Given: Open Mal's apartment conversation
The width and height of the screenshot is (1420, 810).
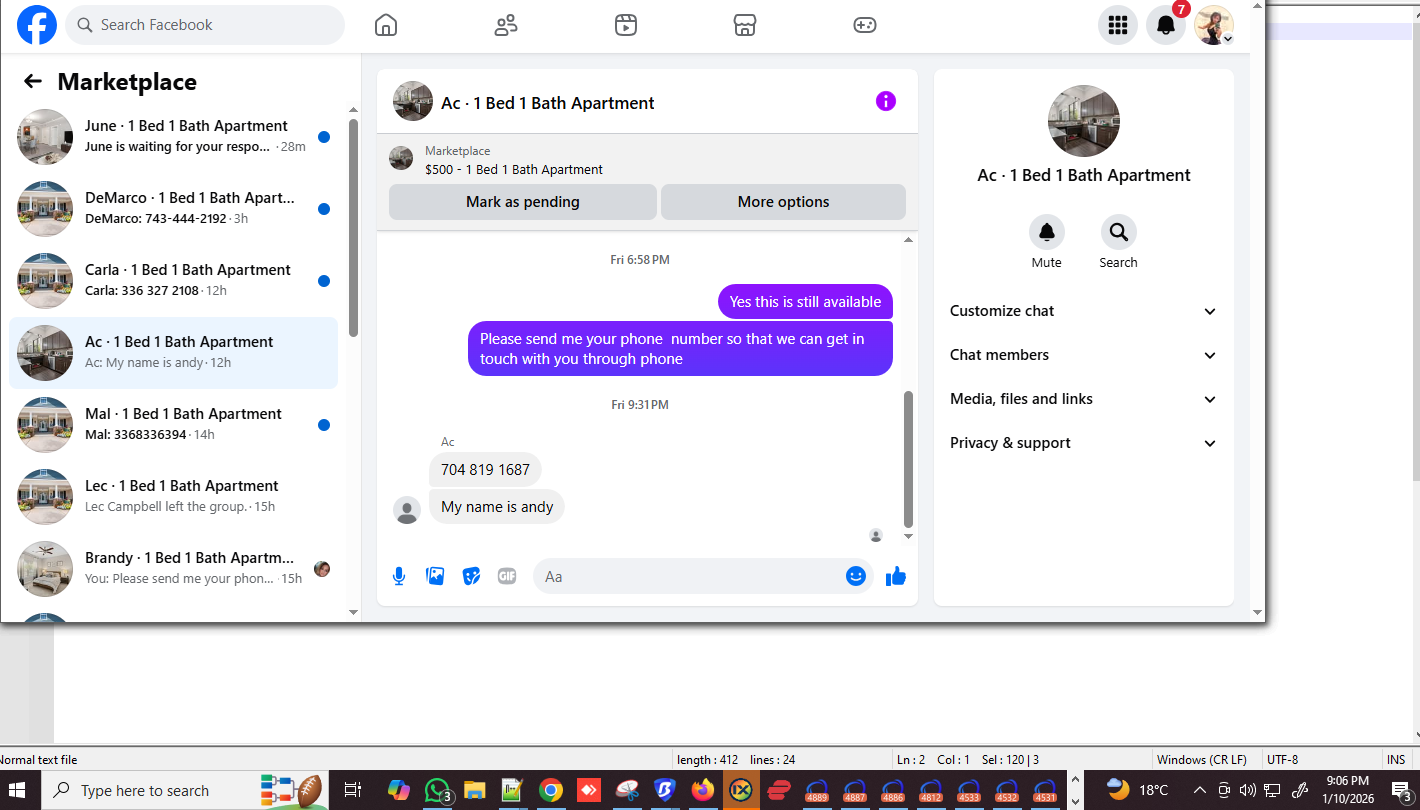Looking at the screenshot, I should pos(174,425).
